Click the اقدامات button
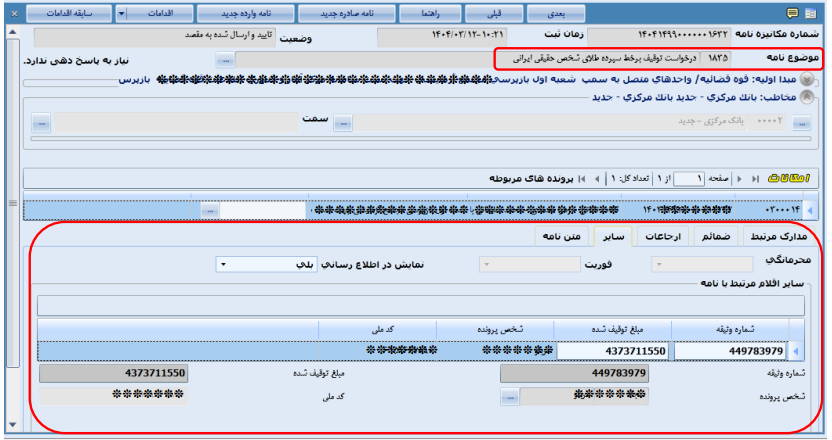The height and width of the screenshot is (440, 832). tap(160, 13)
